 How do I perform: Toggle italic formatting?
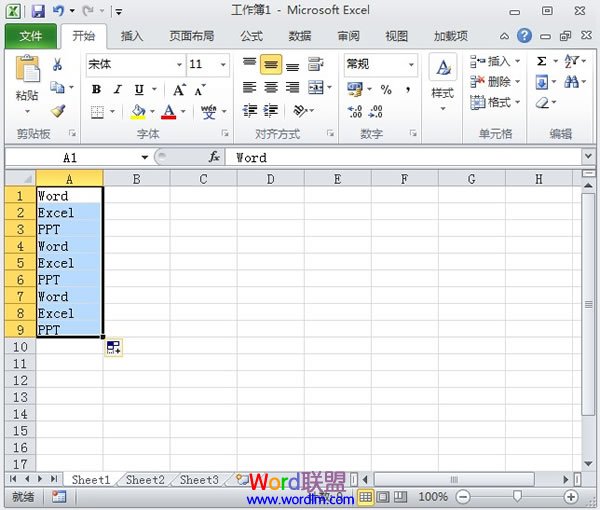pos(117,89)
